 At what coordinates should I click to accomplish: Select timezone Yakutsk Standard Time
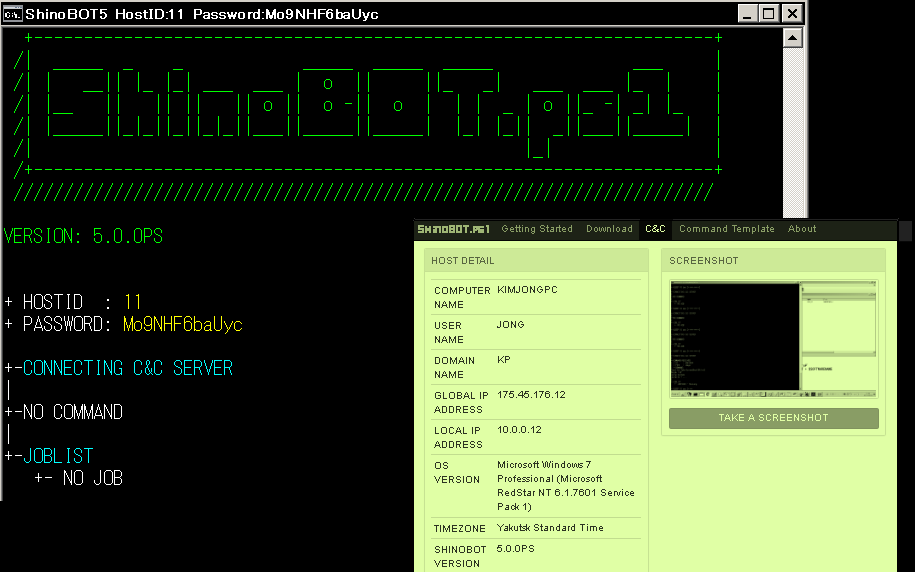(550, 528)
